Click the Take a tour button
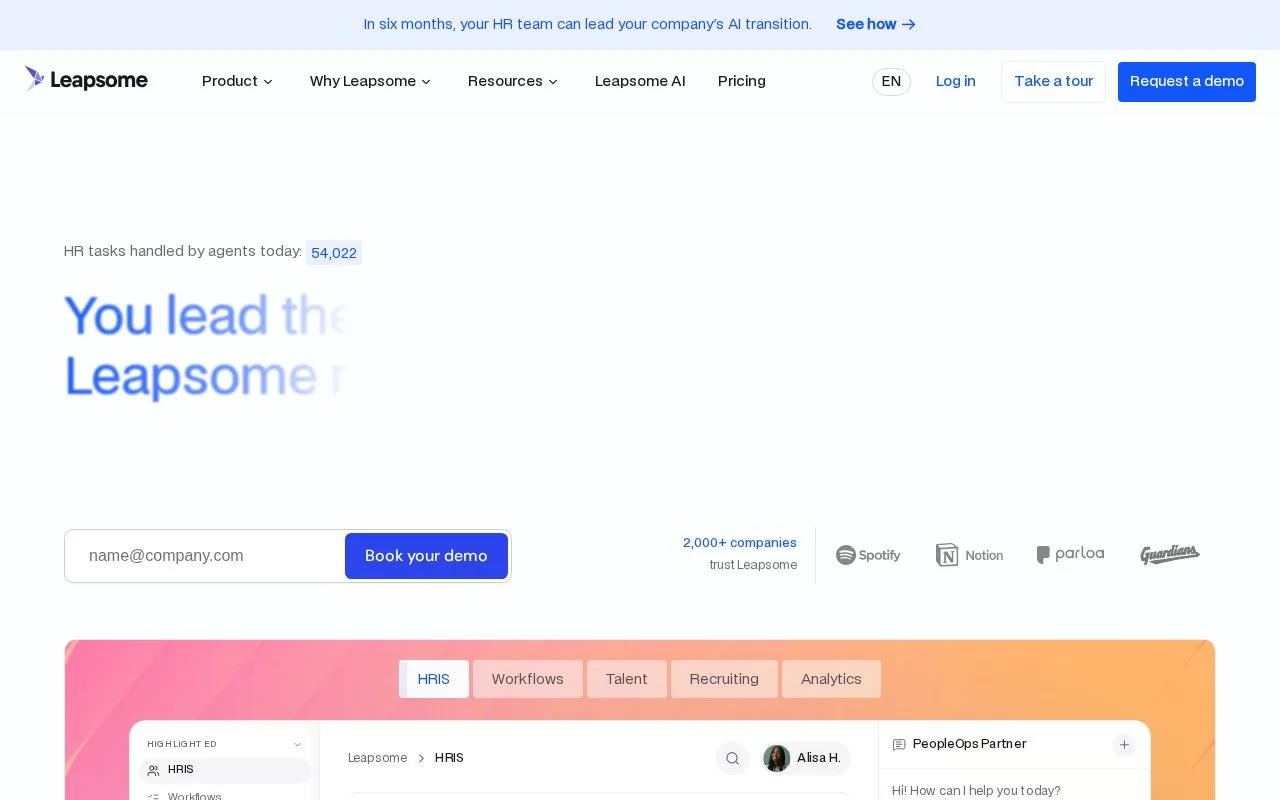This screenshot has width=1280, height=800. coord(1054,82)
